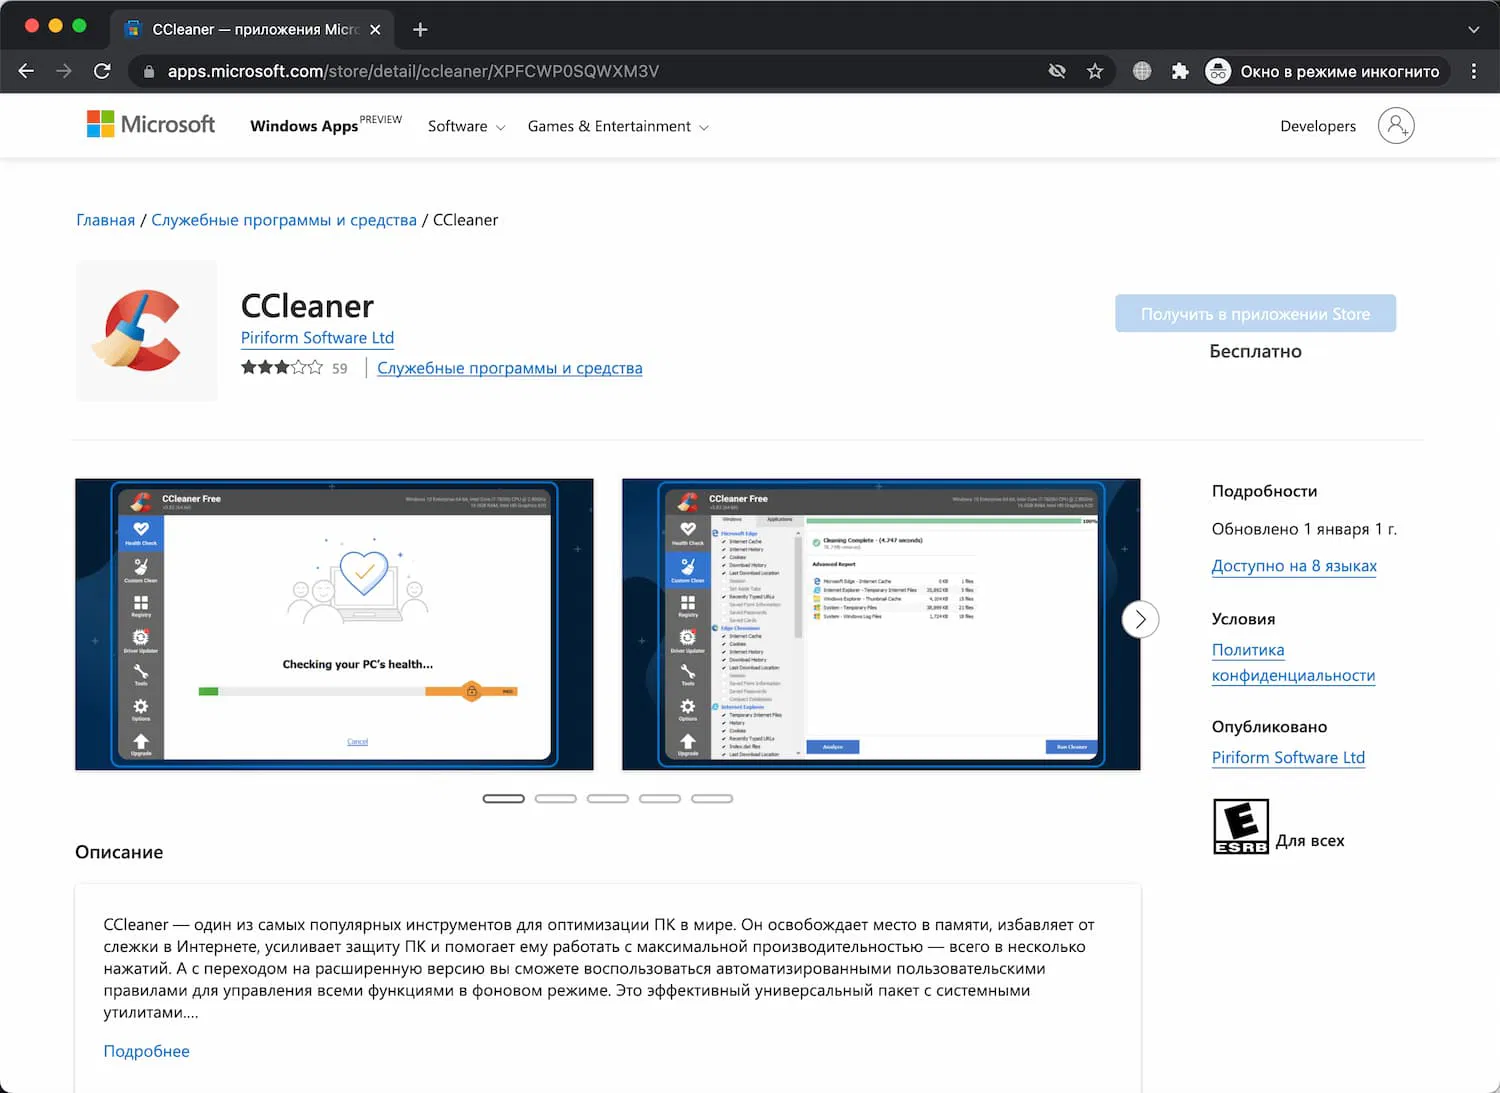Viewport: 1500px width, 1093px height.
Task: Click the address bar URL field
Action: click(x=590, y=71)
